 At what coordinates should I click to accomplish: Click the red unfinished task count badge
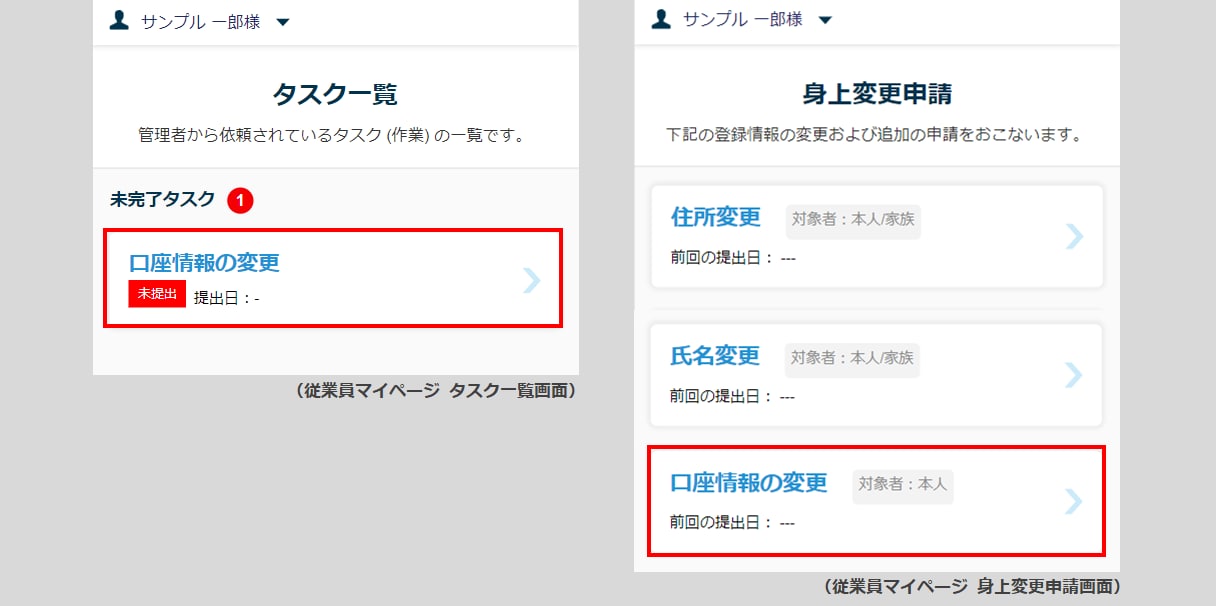(x=240, y=201)
